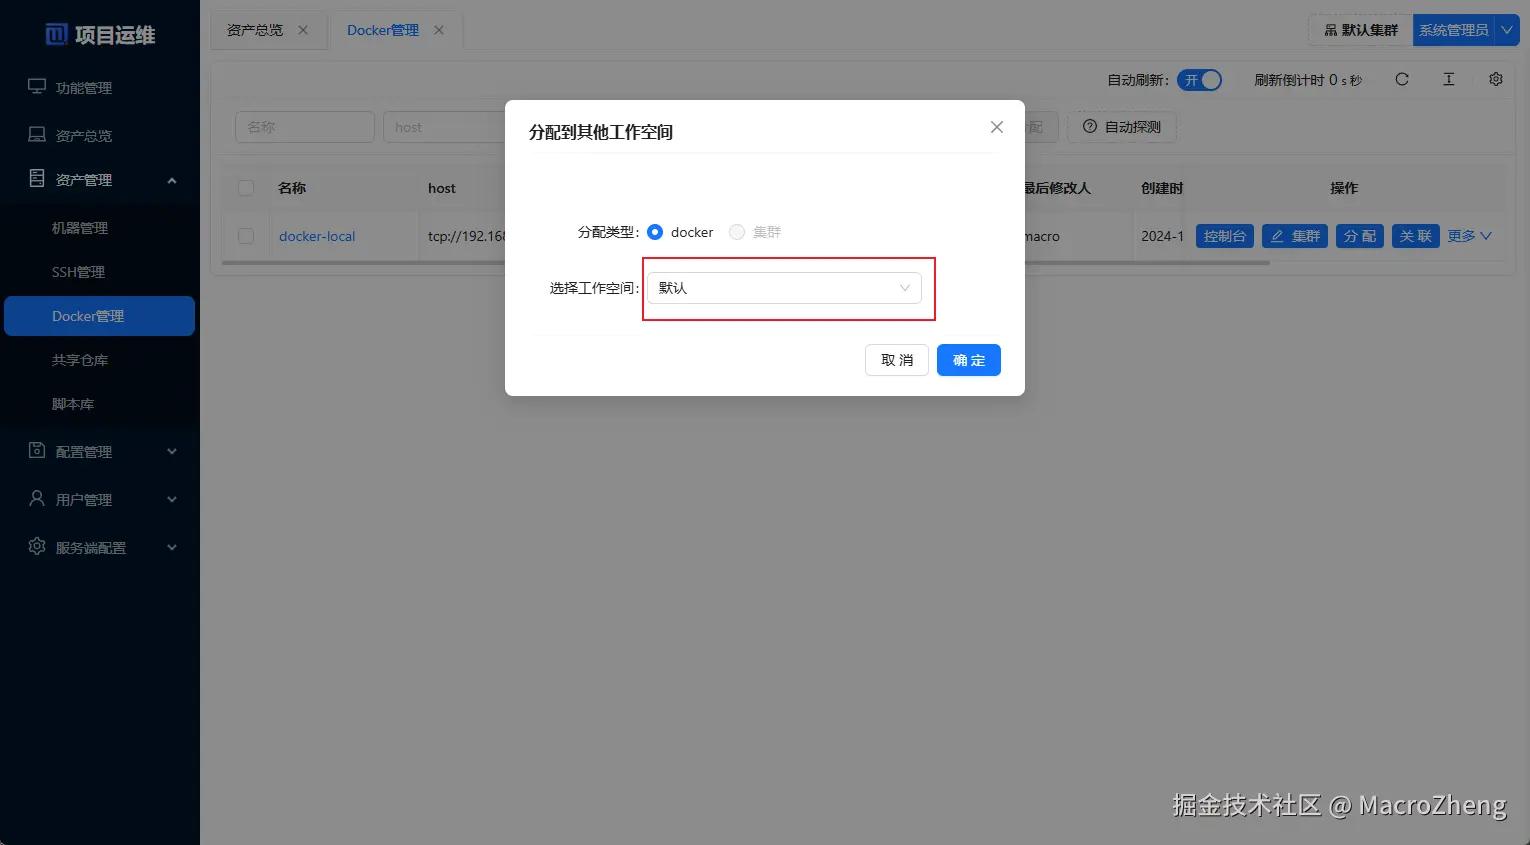Close the Docker管理 tab
This screenshot has width=1530, height=845.
click(439, 30)
